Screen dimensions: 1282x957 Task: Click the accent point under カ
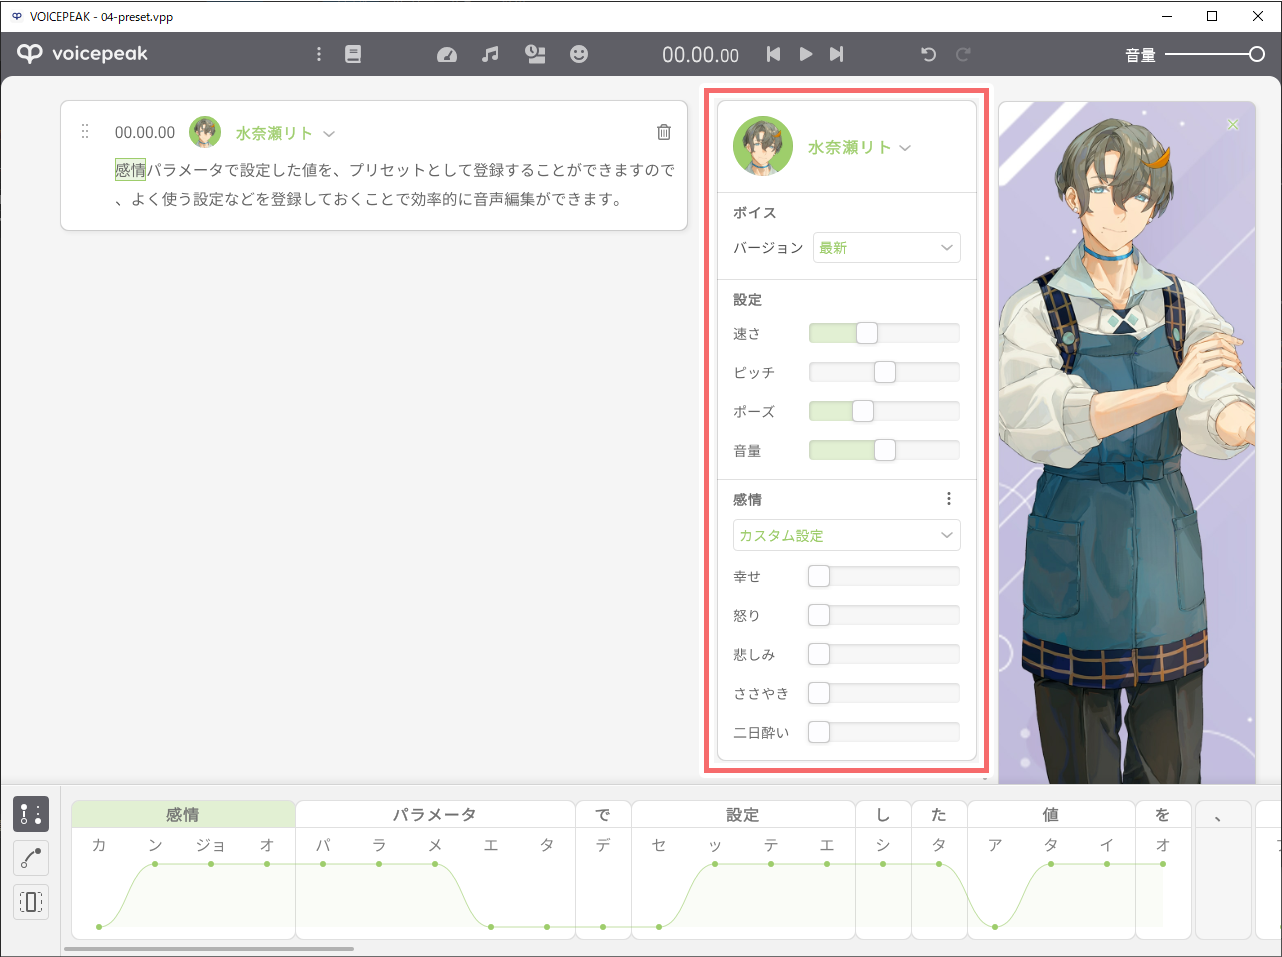99,927
